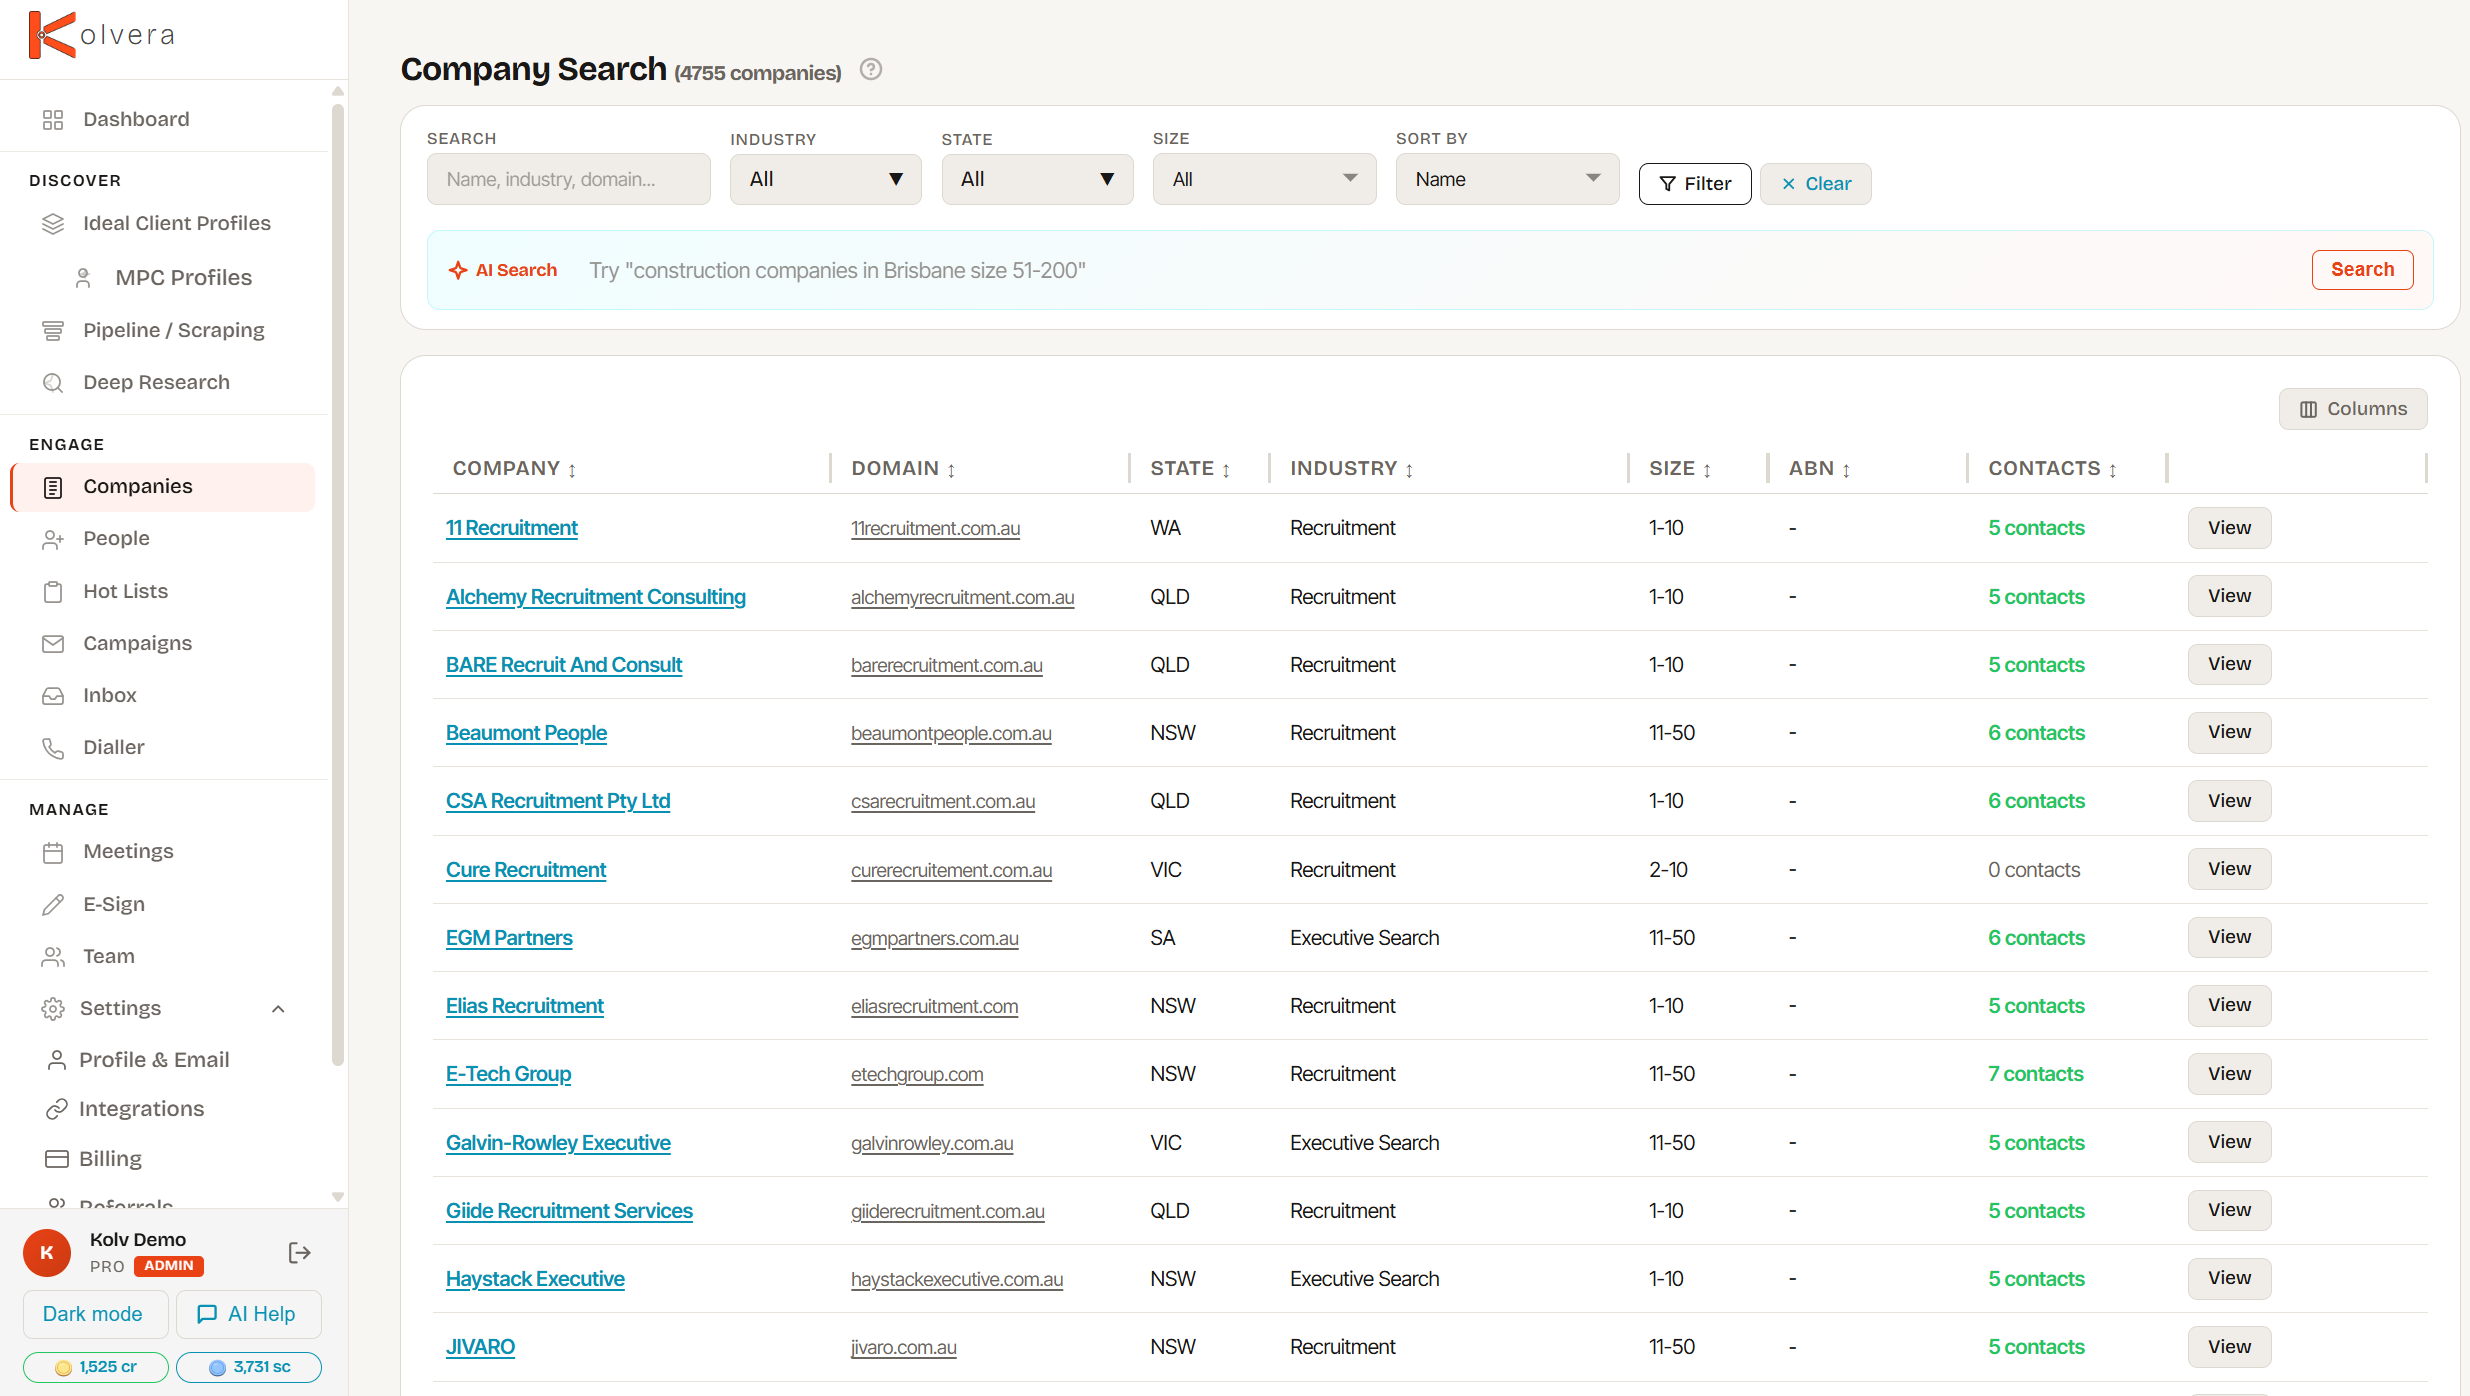Open the State dropdown
The height and width of the screenshot is (1396, 2470).
point(1037,179)
